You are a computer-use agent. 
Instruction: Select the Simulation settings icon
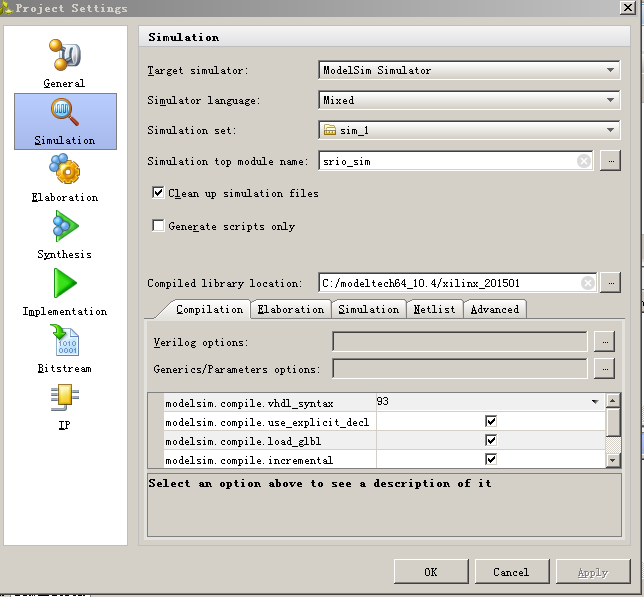(64, 120)
